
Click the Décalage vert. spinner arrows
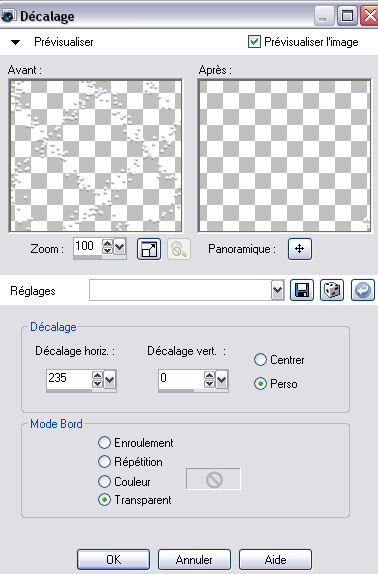(209, 379)
